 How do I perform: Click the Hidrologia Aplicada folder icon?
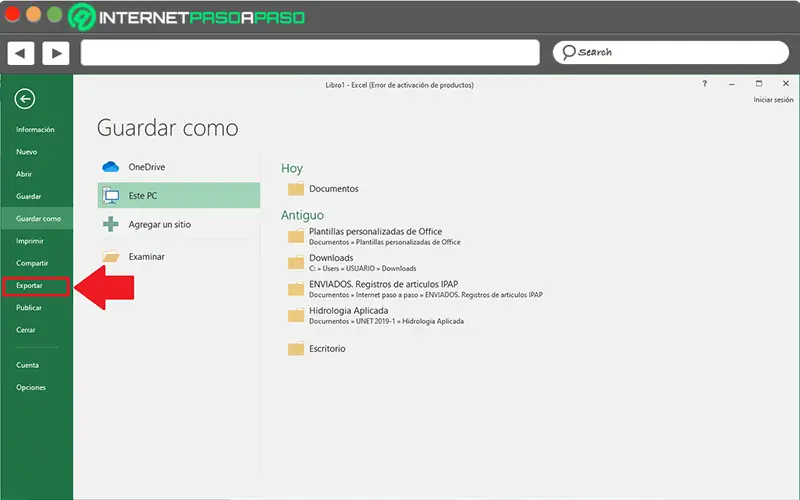click(295, 316)
